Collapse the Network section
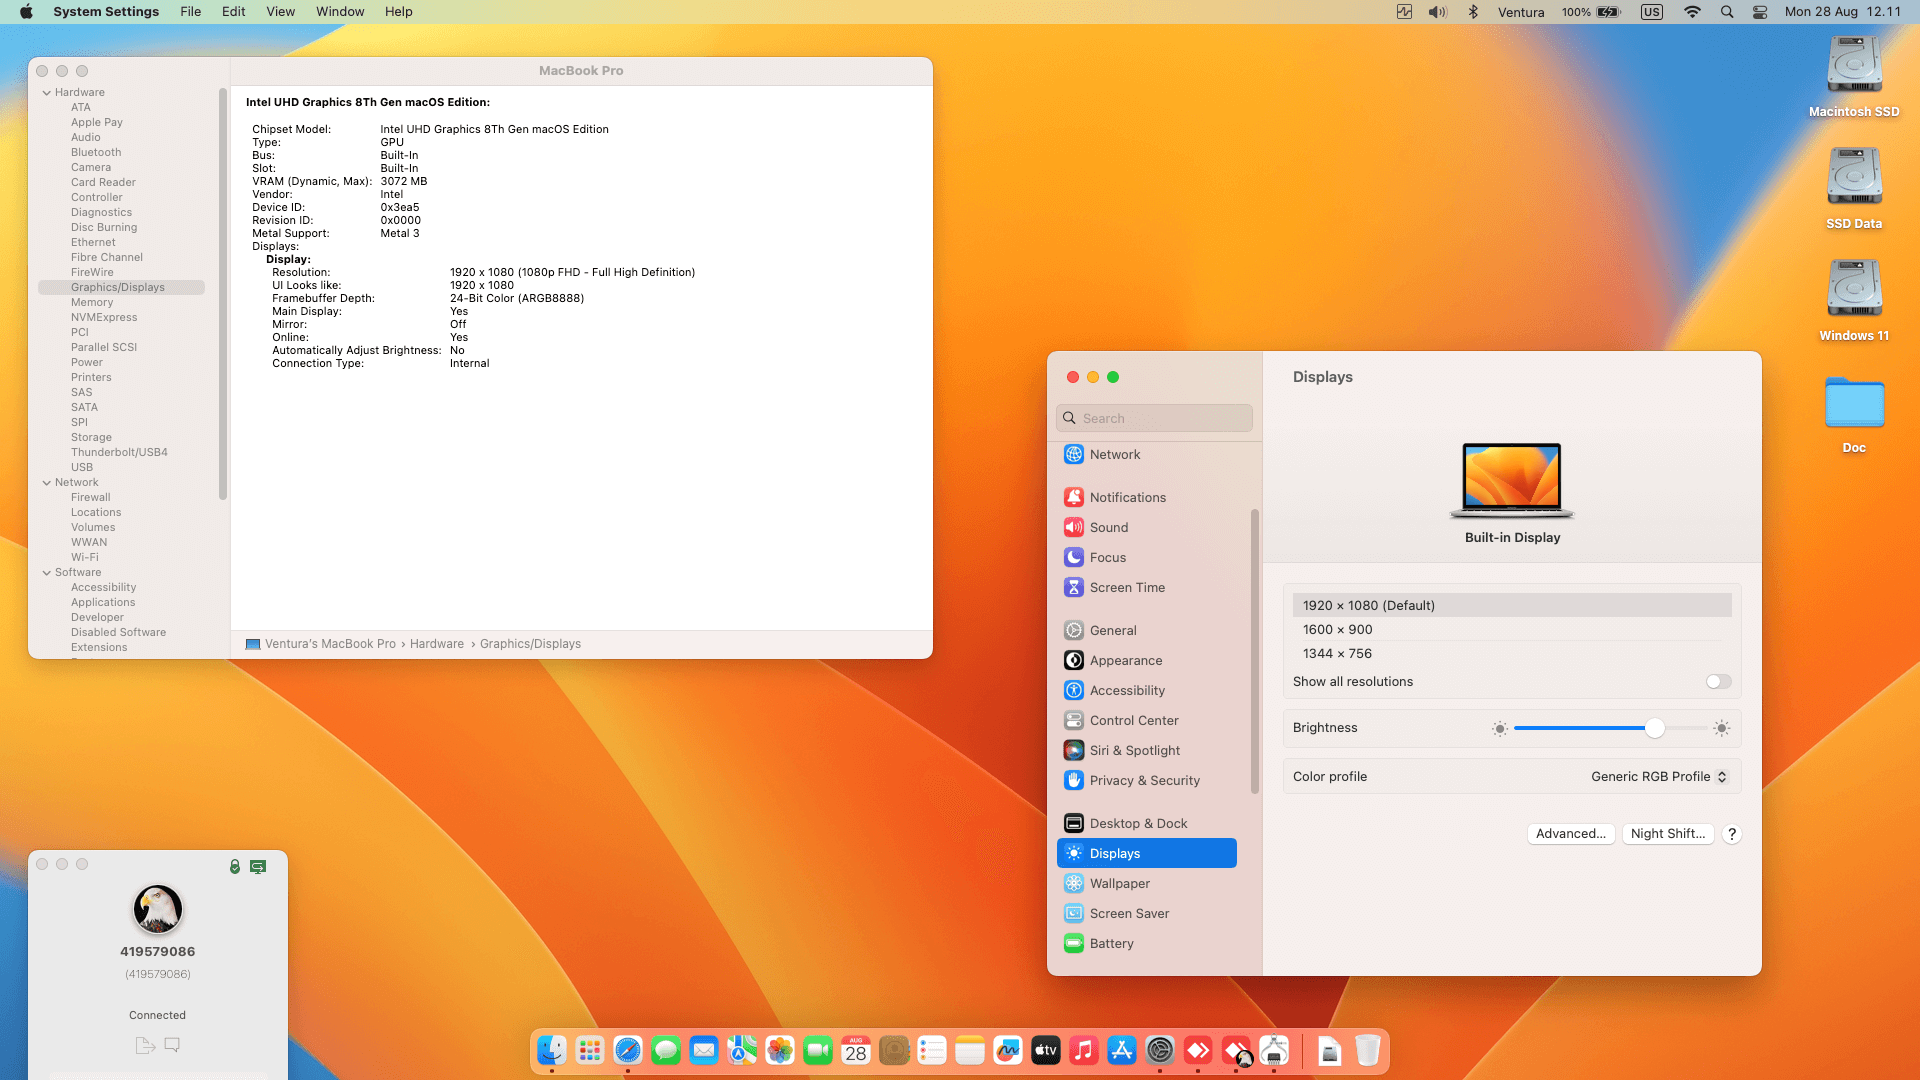The width and height of the screenshot is (1920, 1080). click(46, 482)
